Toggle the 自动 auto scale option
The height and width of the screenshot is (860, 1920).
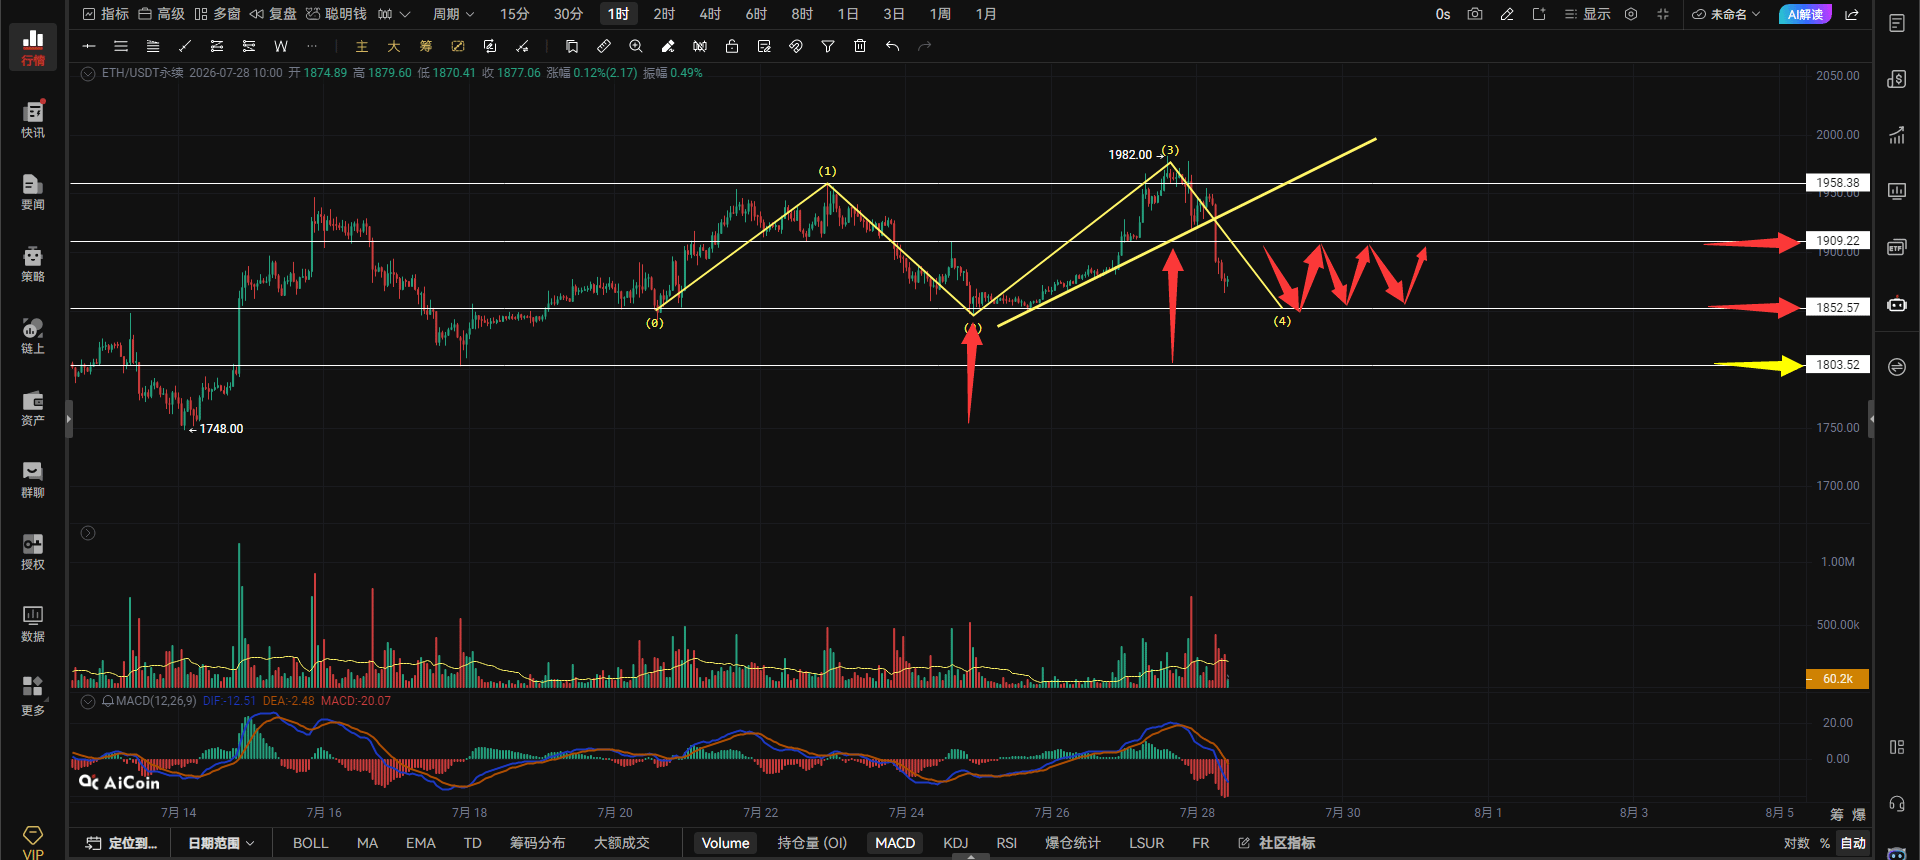point(1853,843)
